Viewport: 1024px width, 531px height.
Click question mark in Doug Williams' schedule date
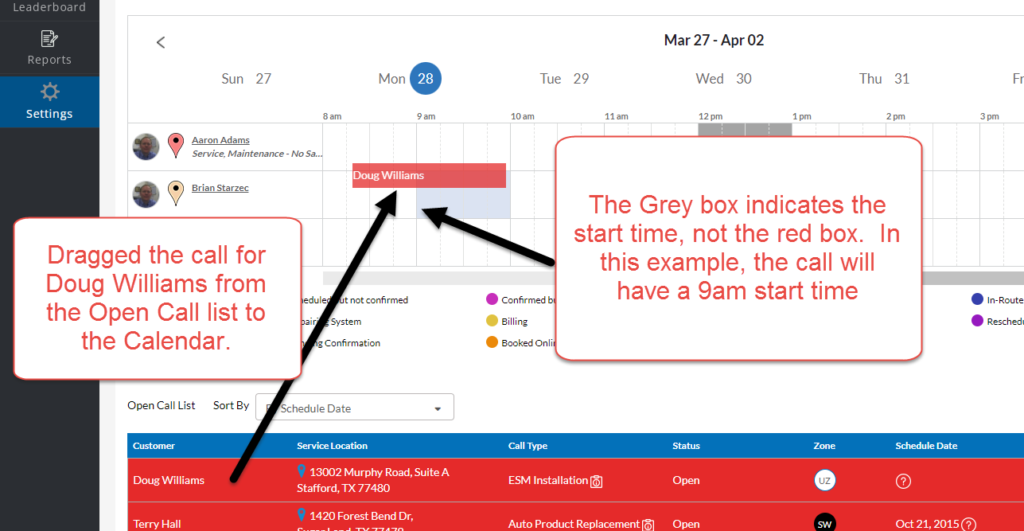pos(903,481)
